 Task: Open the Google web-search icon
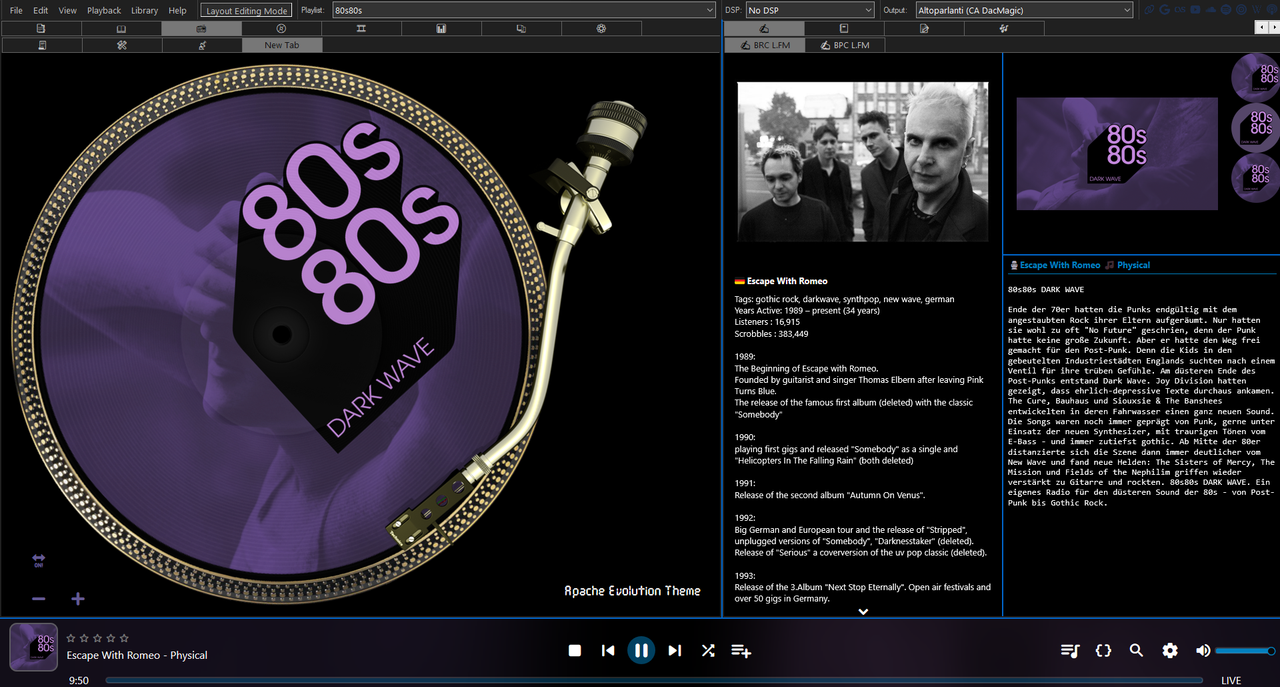[1164, 10]
